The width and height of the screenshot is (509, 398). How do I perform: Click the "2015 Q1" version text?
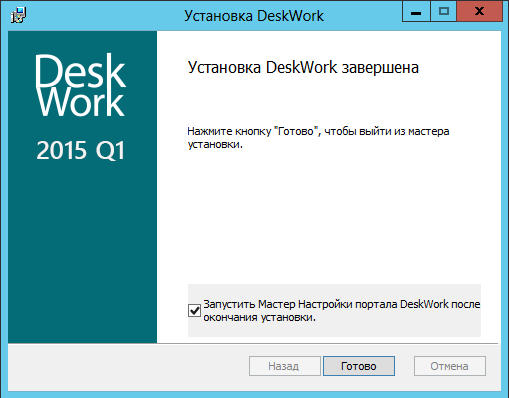click(81, 150)
